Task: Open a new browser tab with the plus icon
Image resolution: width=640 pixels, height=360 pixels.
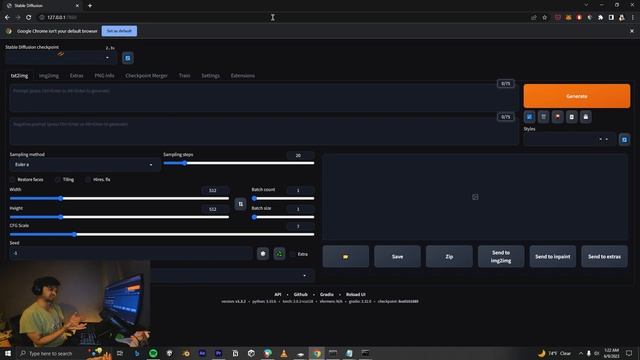Action: pyautogui.click(x=90, y=5)
